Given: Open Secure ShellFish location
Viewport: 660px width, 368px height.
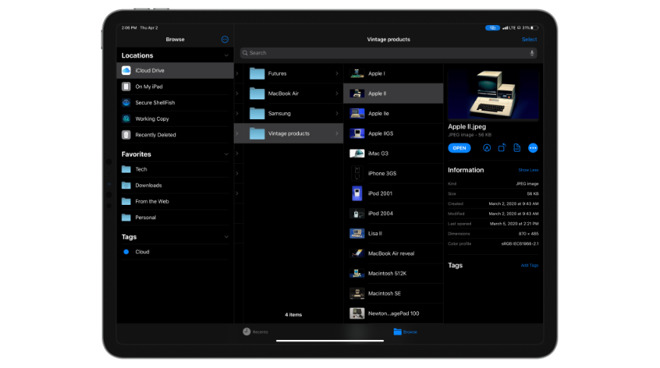Looking at the screenshot, I should pyautogui.click(x=175, y=103).
